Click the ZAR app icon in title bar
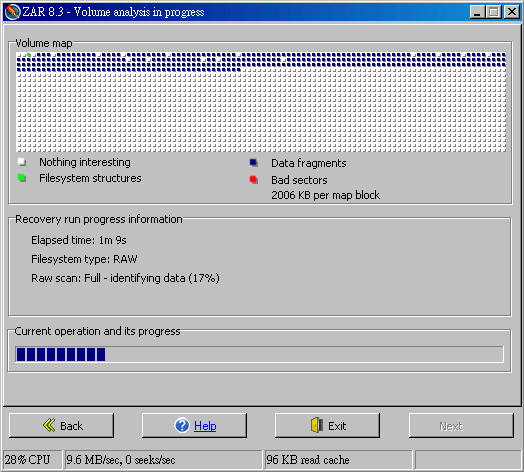Viewport: 524px width, 472px height. 12,12
